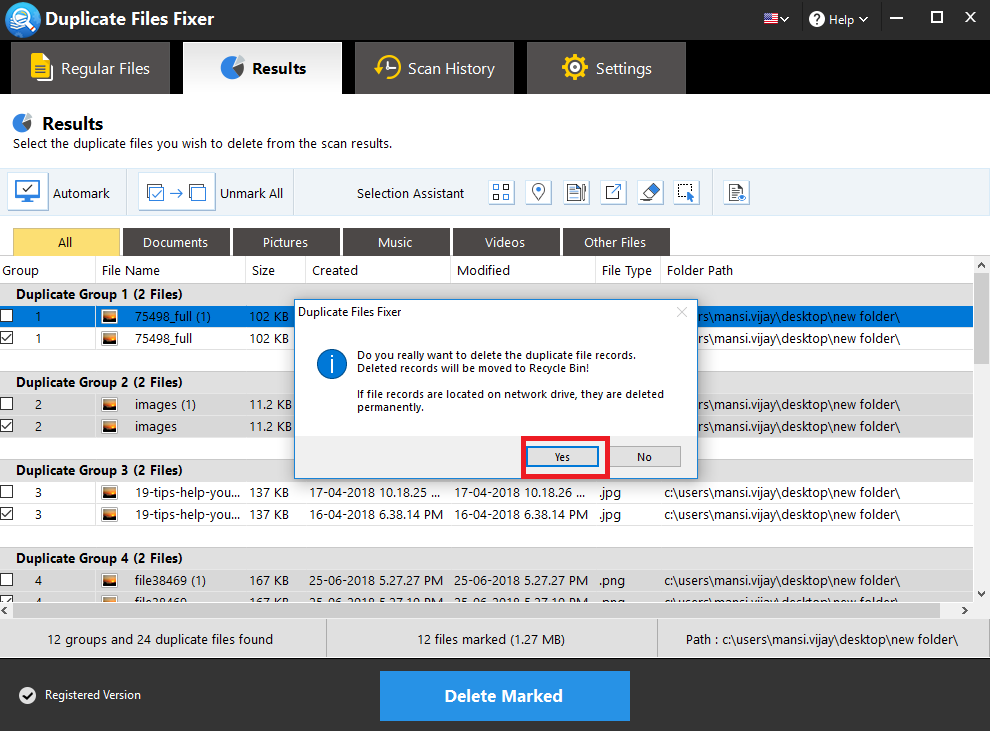Close the confirmation dialog with X
This screenshot has height=731, width=990.
pyautogui.click(x=682, y=312)
